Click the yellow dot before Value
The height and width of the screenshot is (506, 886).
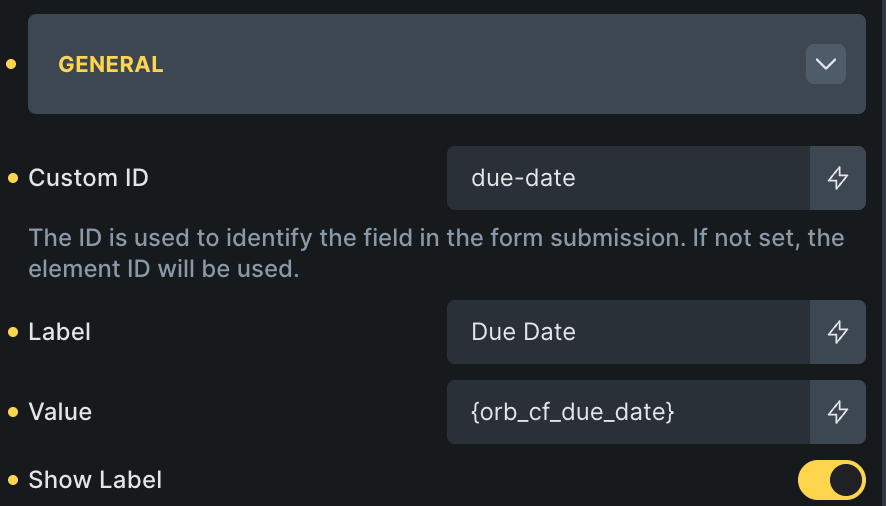(x=12, y=411)
